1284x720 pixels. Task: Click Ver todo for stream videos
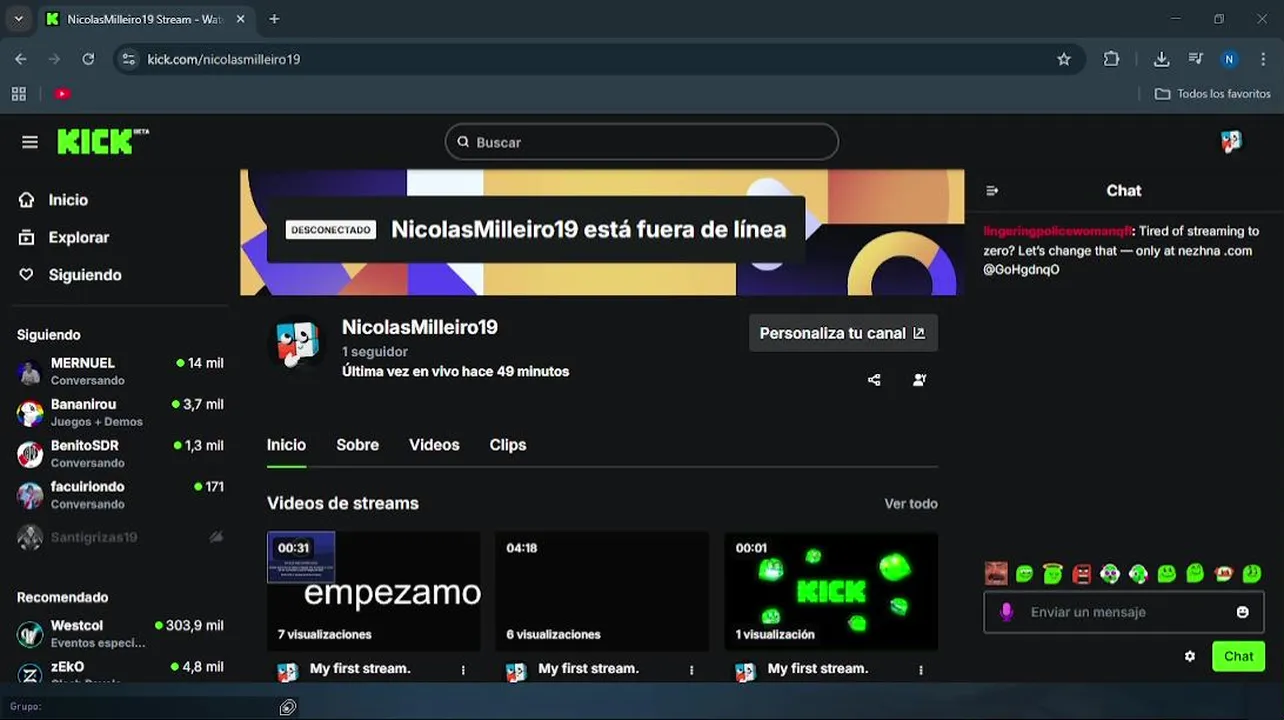pos(911,504)
